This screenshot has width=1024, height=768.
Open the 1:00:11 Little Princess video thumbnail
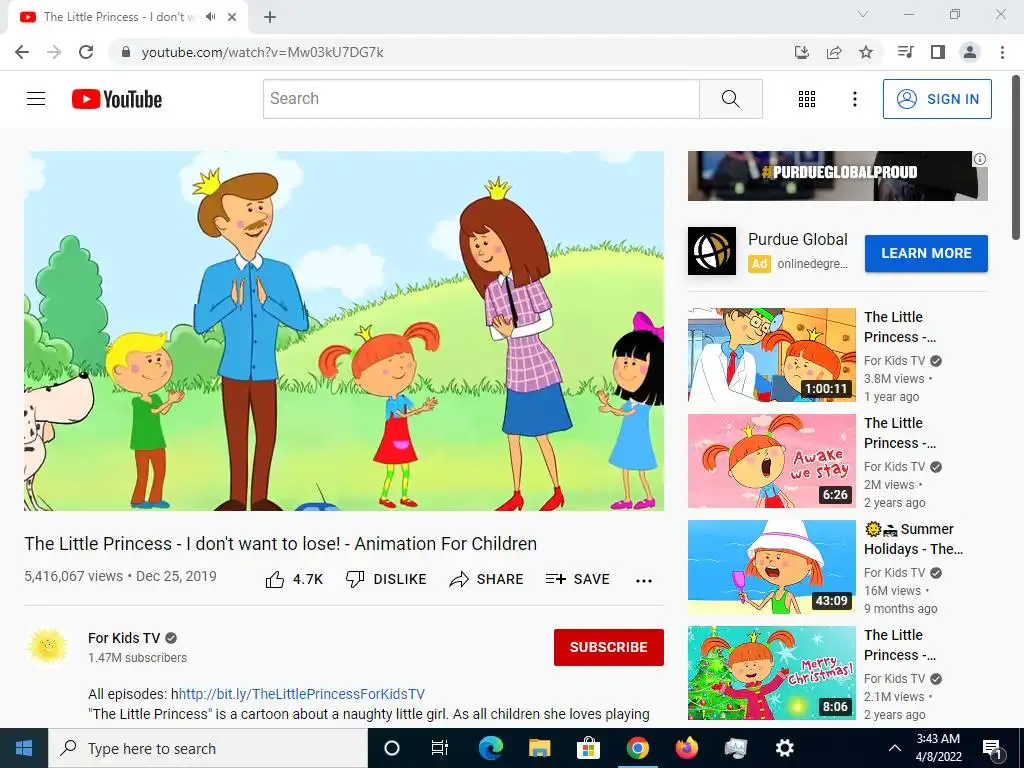point(771,355)
